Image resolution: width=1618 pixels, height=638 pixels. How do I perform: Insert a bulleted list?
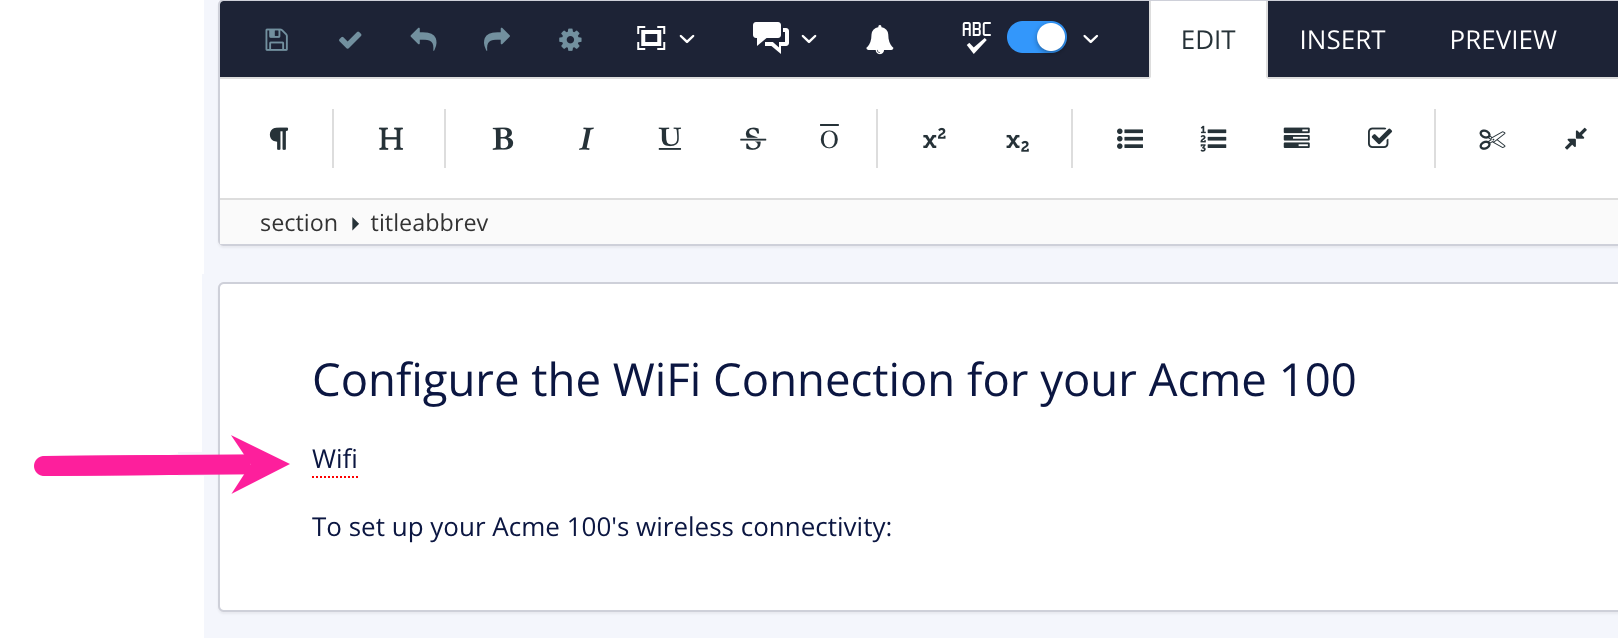[x=1129, y=139]
